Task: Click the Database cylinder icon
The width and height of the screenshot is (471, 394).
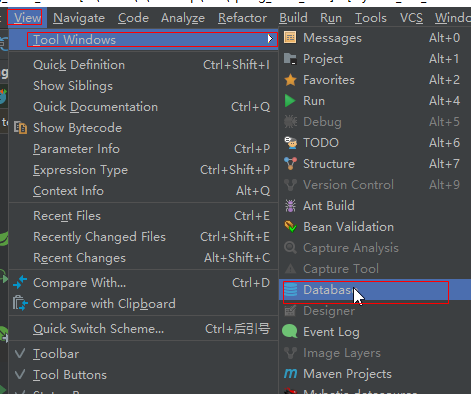Action: coord(290,290)
